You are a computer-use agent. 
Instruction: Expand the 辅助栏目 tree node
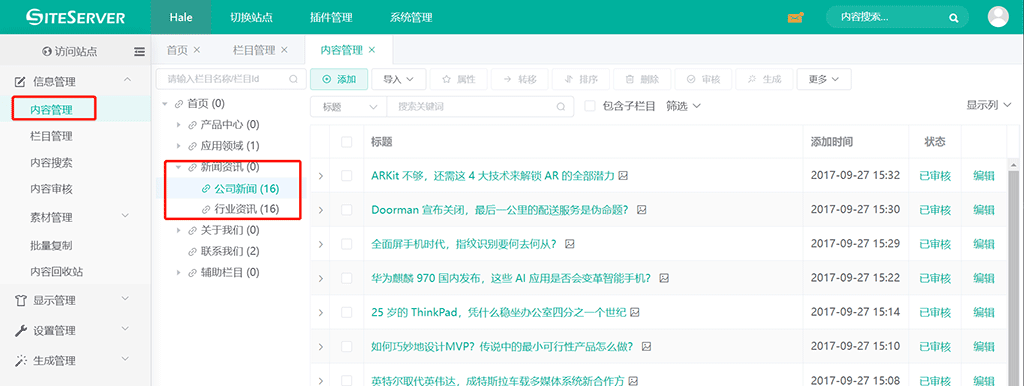(x=179, y=272)
